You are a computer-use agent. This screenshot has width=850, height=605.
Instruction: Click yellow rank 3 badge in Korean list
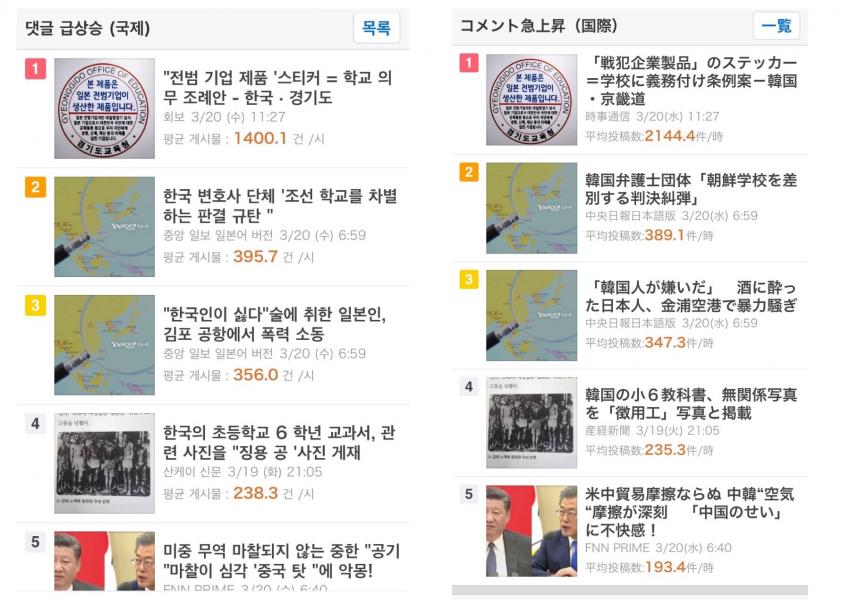[35, 305]
